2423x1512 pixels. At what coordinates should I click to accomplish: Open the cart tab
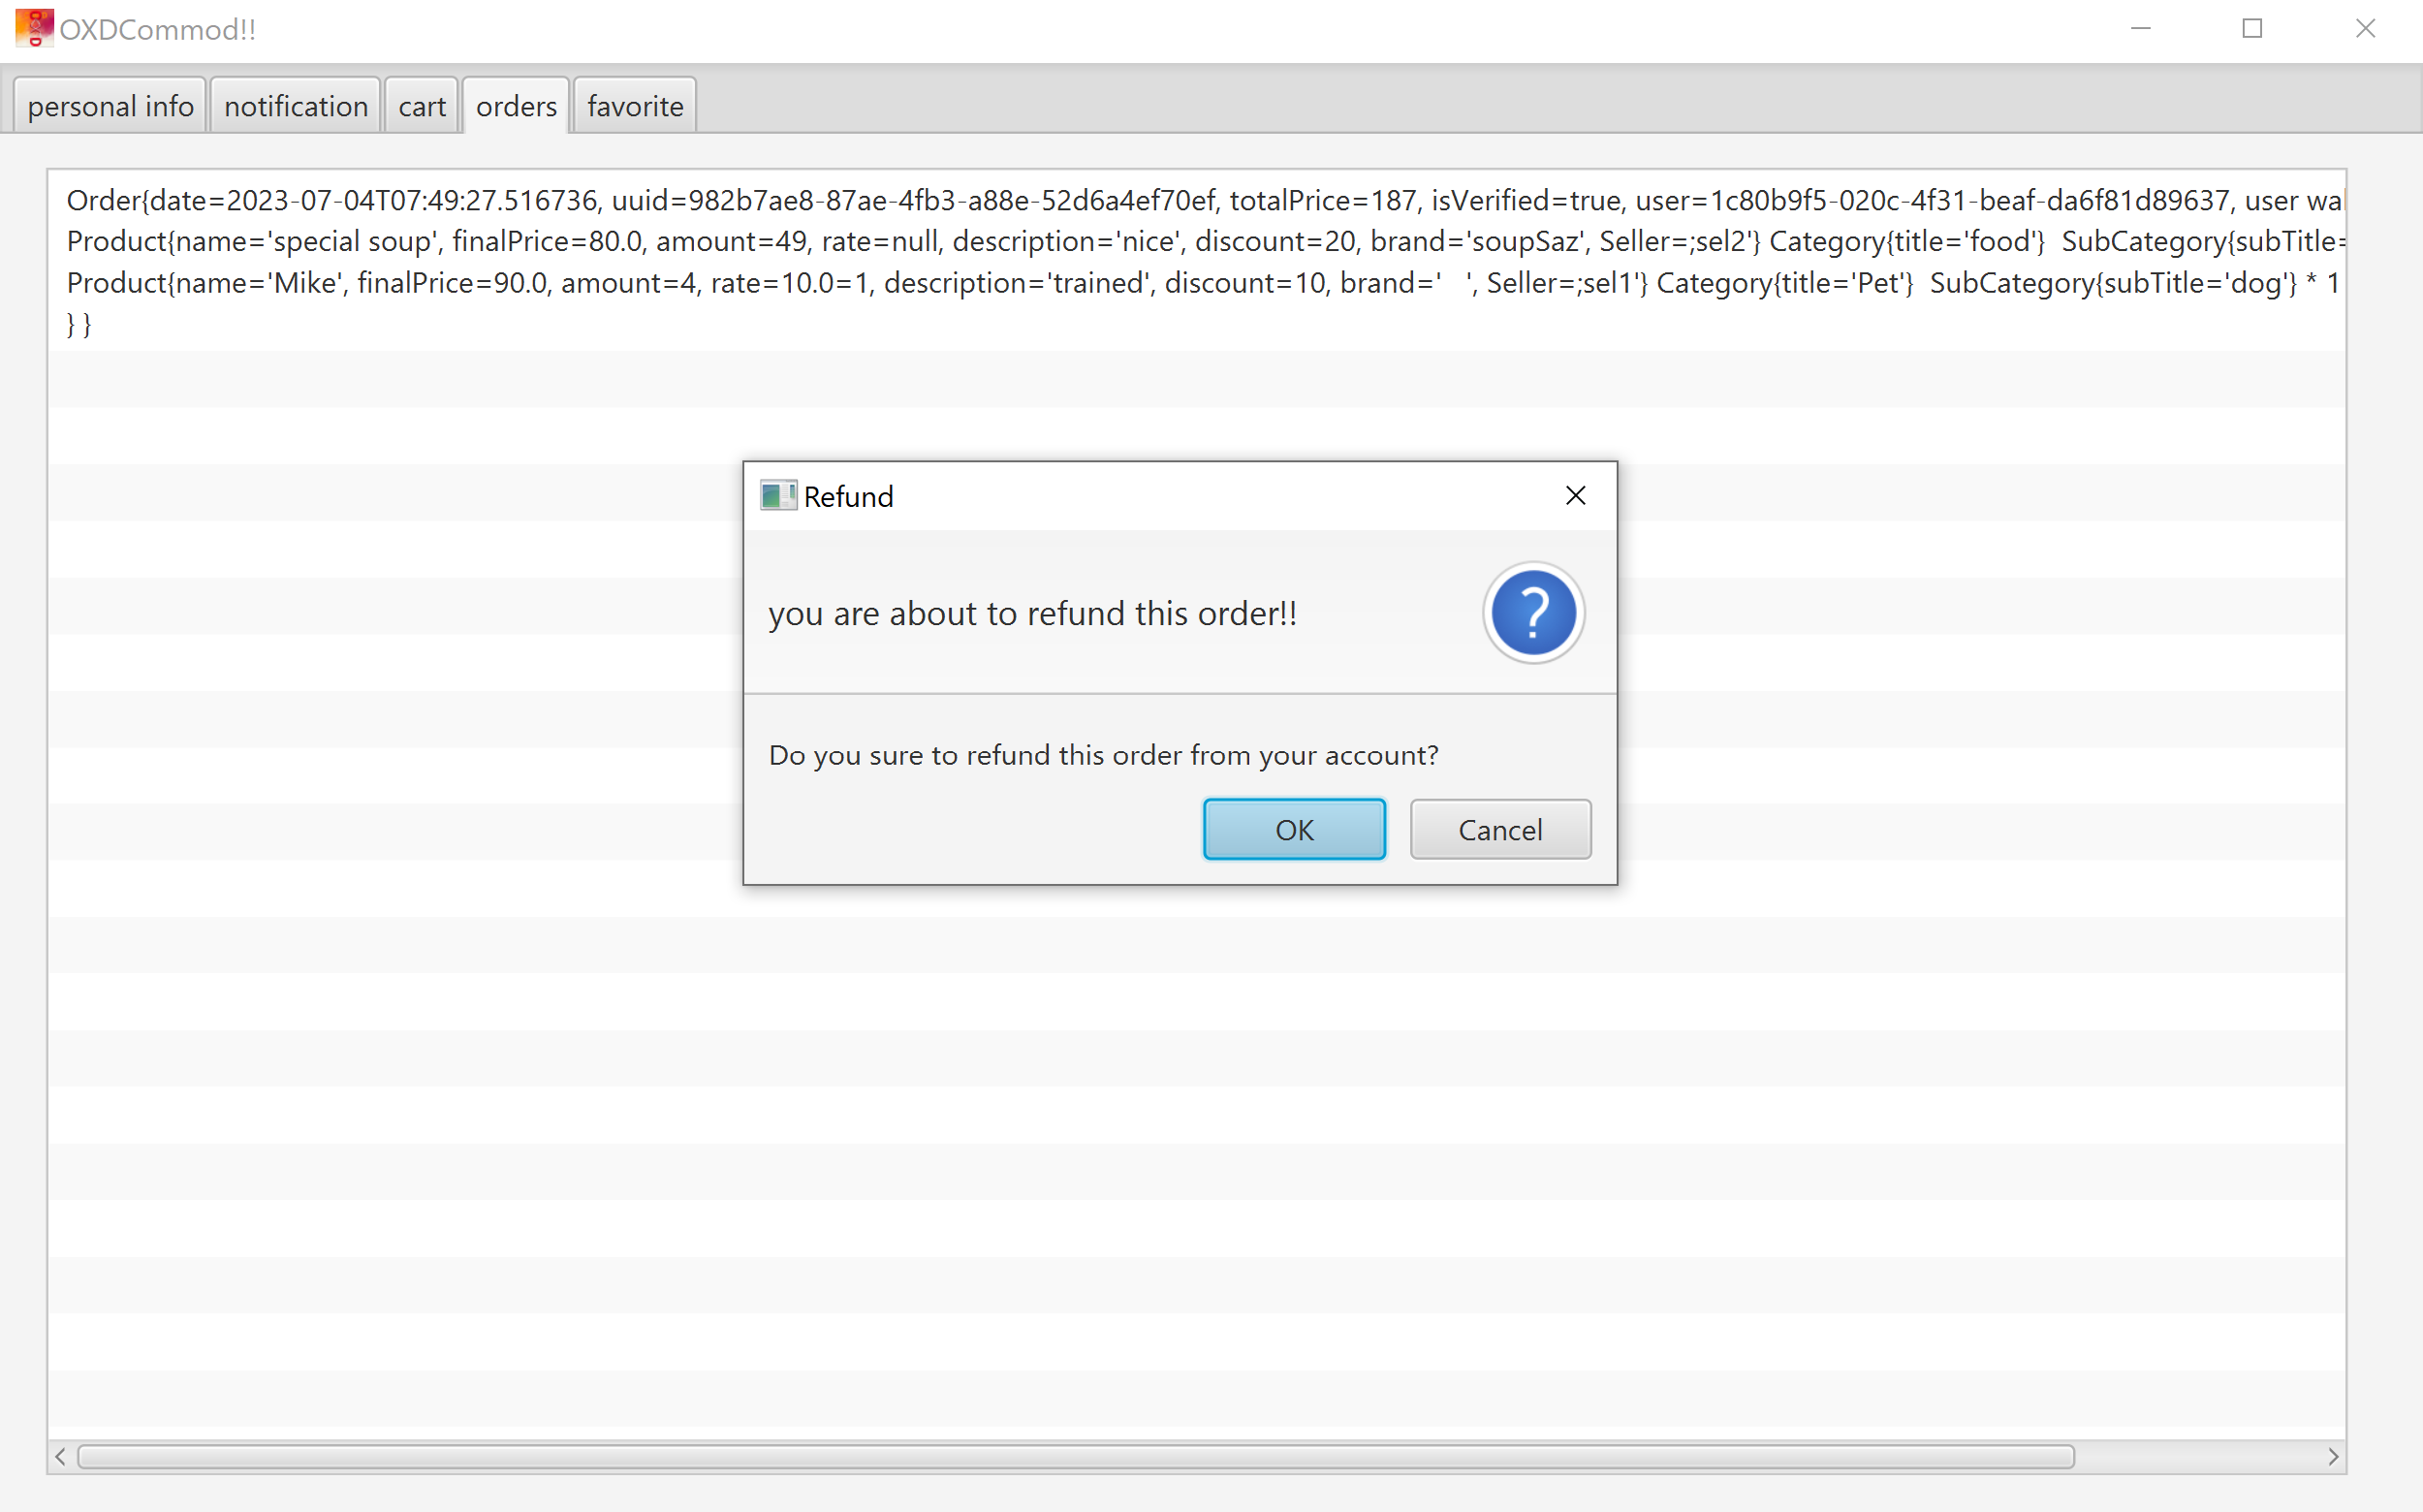point(421,106)
